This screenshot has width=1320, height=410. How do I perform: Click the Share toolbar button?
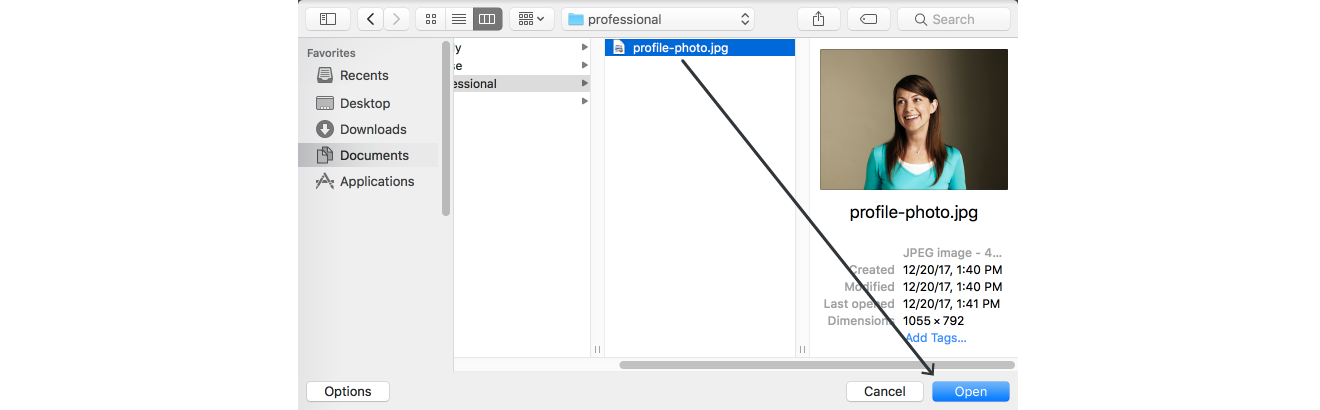tap(819, 19)
